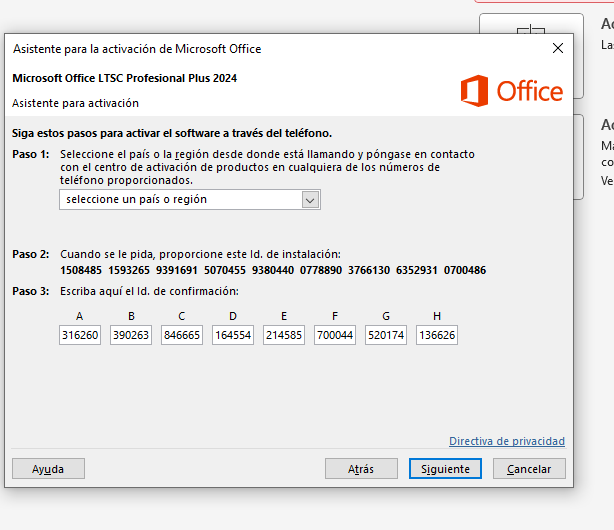
Task: Click into confirmation ID field D
Action: pos(233,336)
